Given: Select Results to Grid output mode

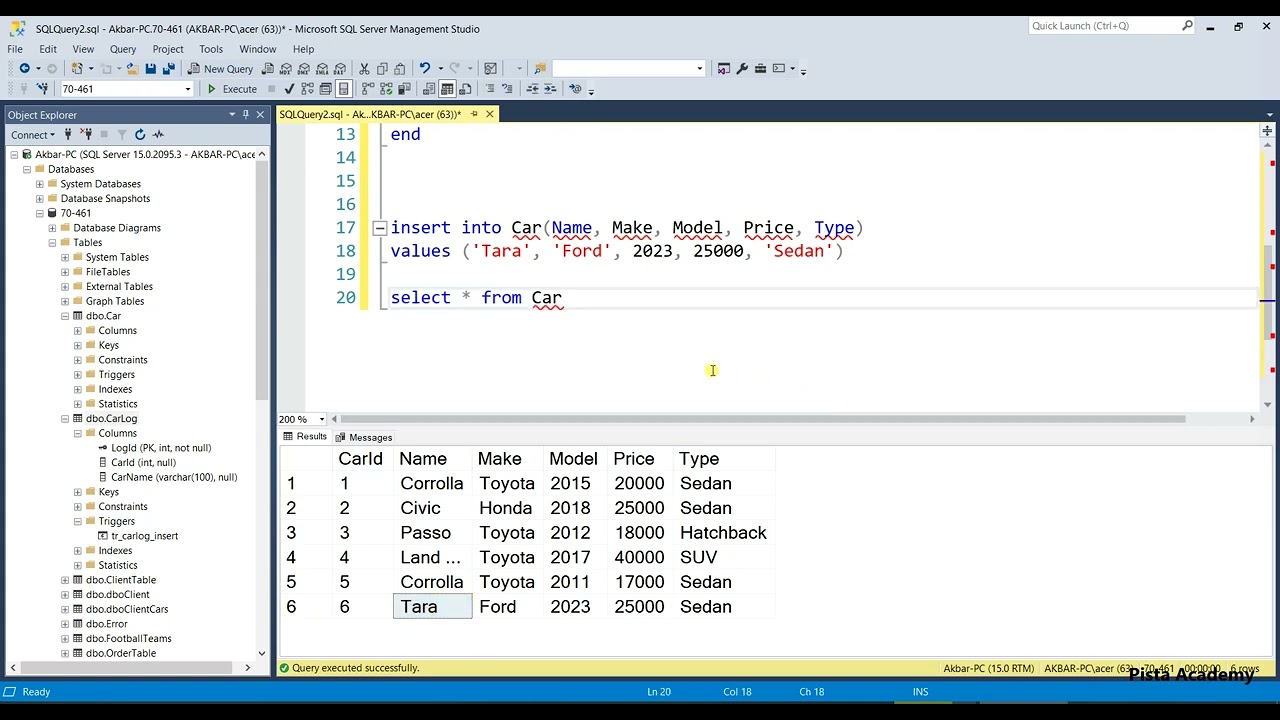Looking at the screenshot, I should click(447, 89).
